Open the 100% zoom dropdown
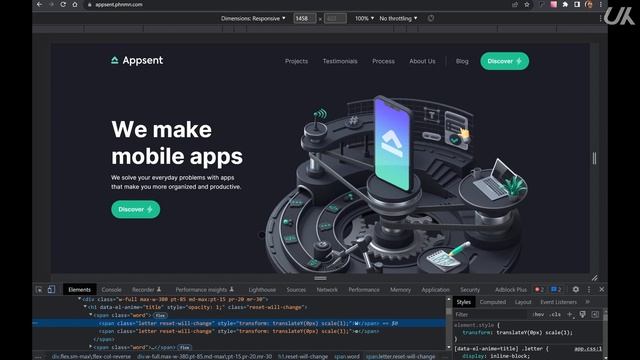 coord(364,18)
